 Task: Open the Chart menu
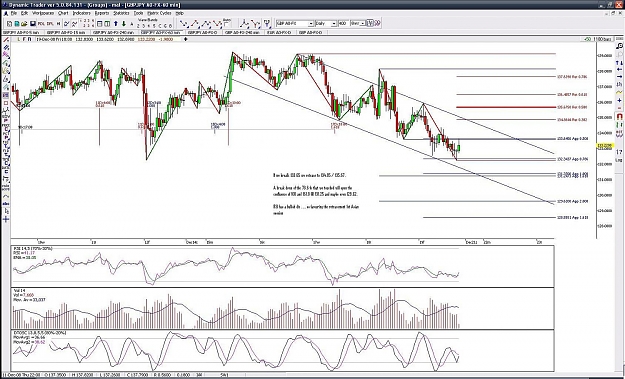(x=63, y=13)
